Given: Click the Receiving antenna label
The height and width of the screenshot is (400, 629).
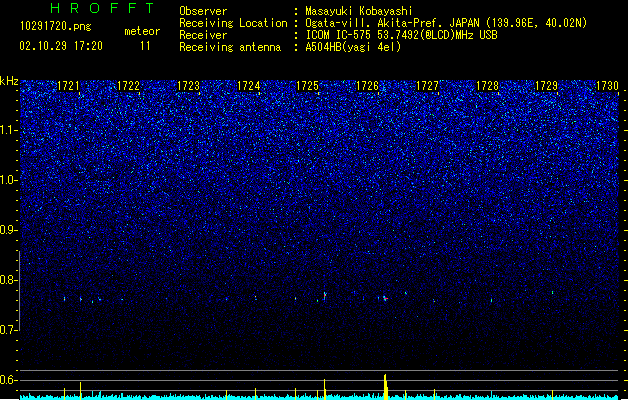Looking at the screenshot, I should 230,47.
